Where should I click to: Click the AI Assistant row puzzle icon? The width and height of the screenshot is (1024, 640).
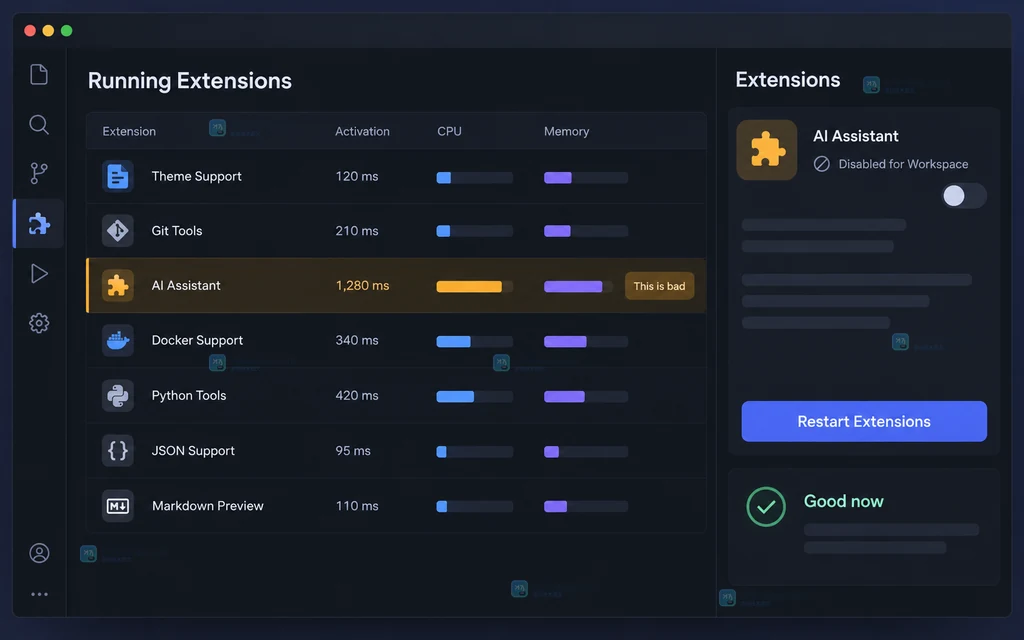pyautogui.click(x=118, y=285)
